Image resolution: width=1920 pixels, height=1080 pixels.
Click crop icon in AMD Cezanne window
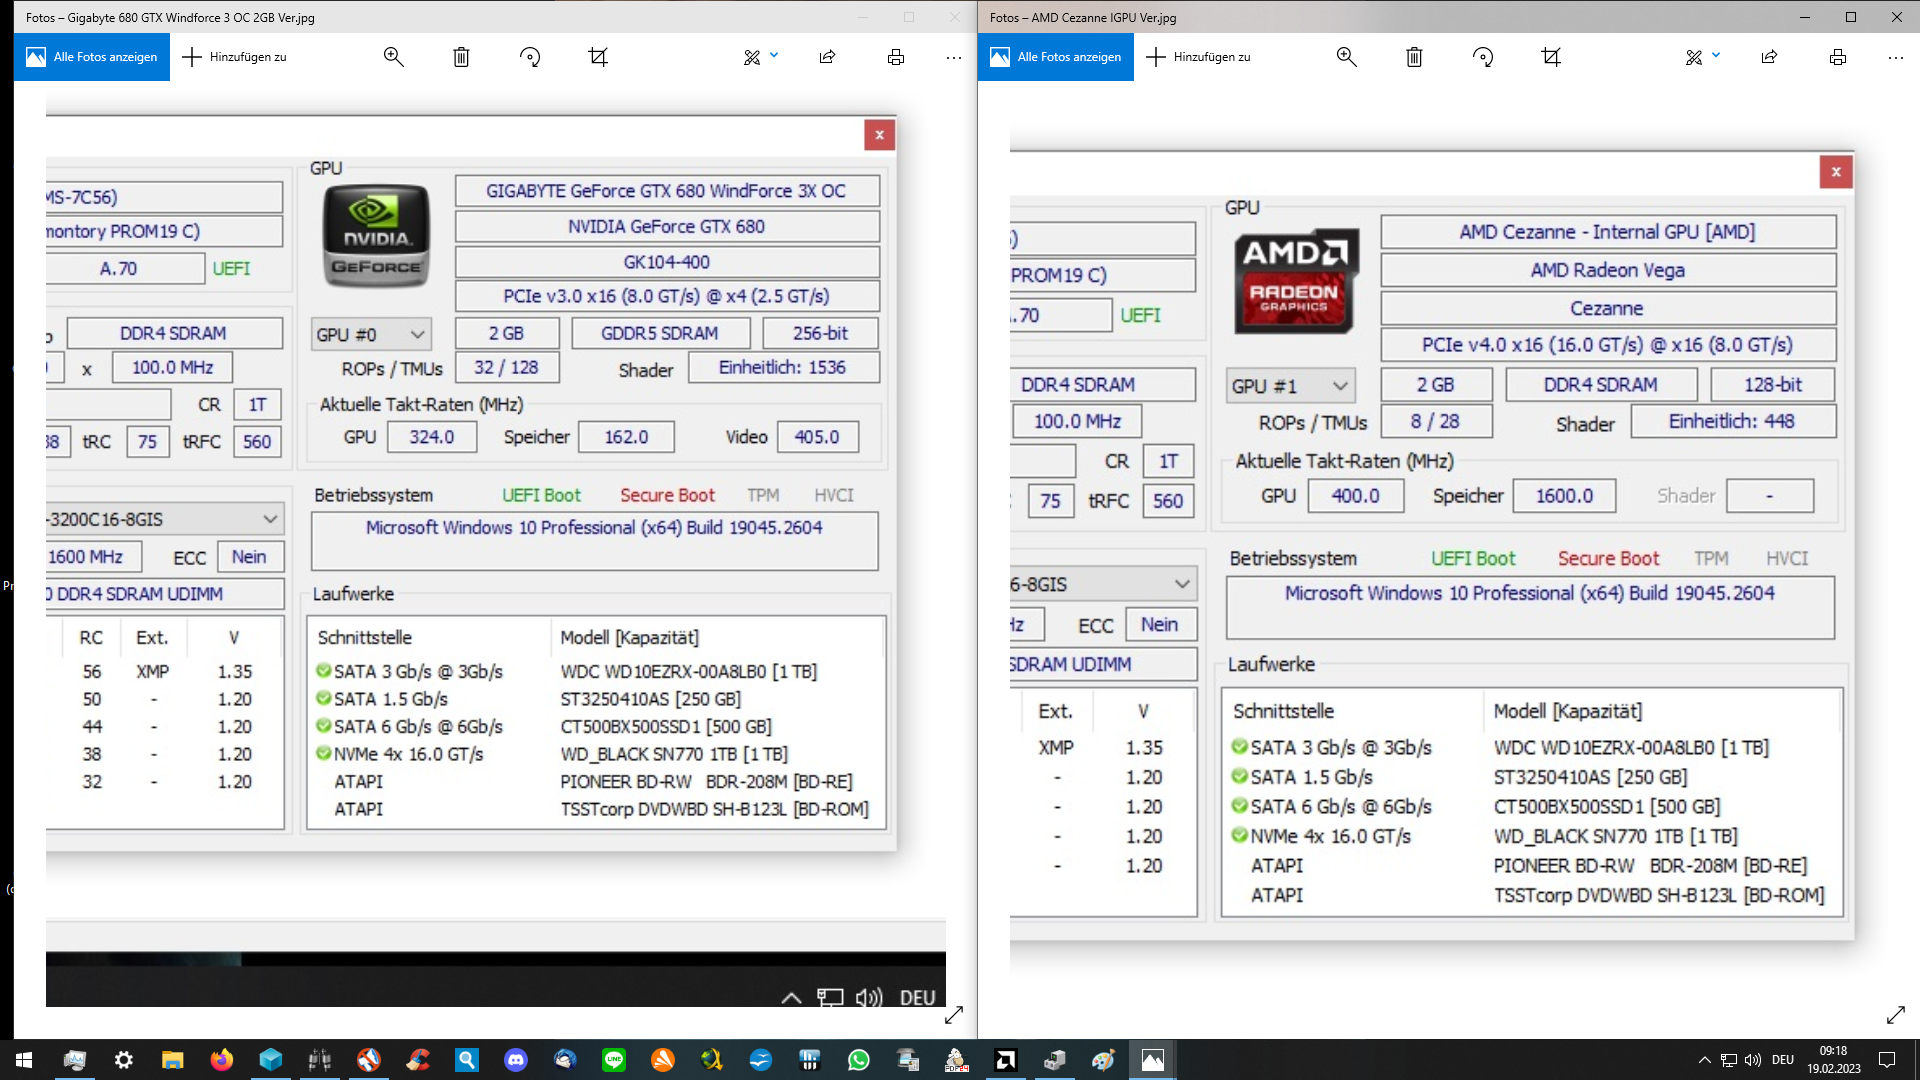click(x=1551, y=57)
